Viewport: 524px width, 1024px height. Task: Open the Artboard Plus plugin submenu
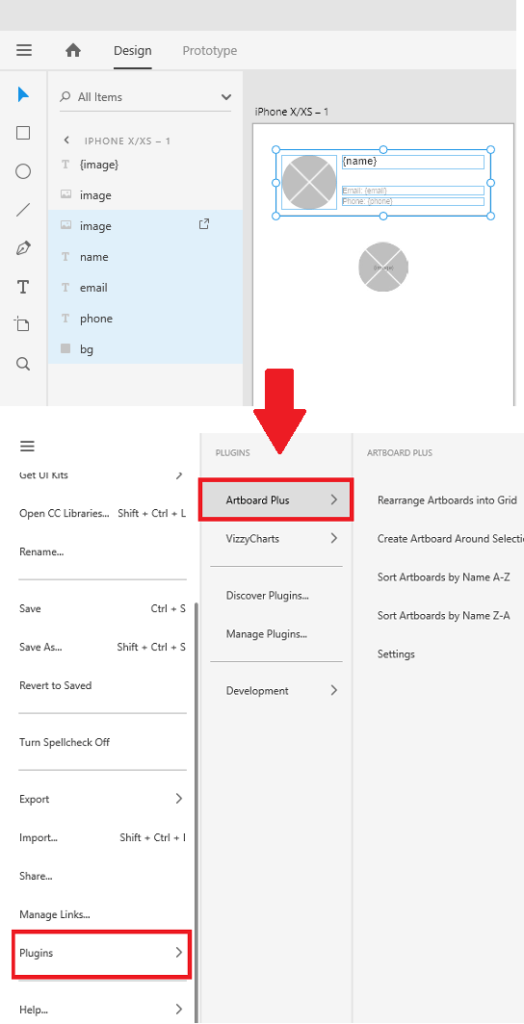point(276,500)
